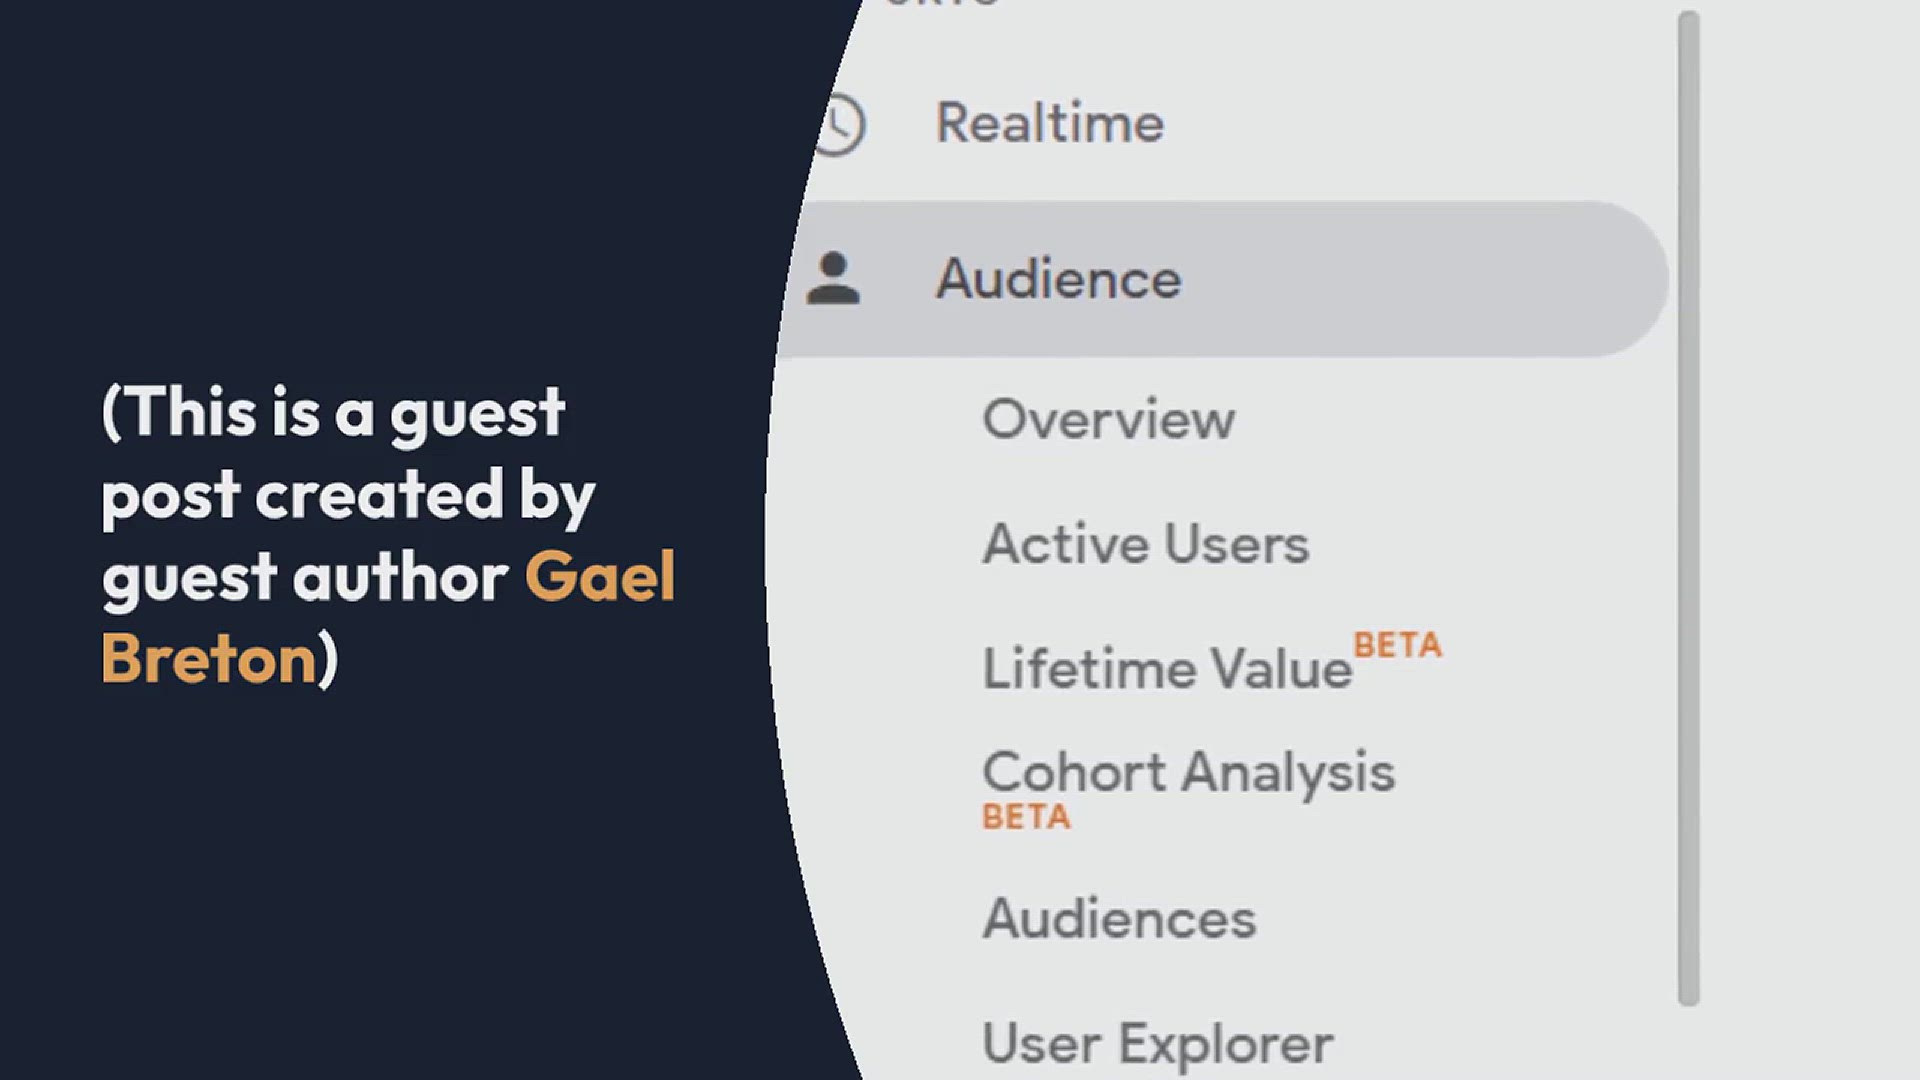This screenshot has width=1920, height=1080.
Task: Click the 'This is a guest' text line
Action: pos(333,412)
